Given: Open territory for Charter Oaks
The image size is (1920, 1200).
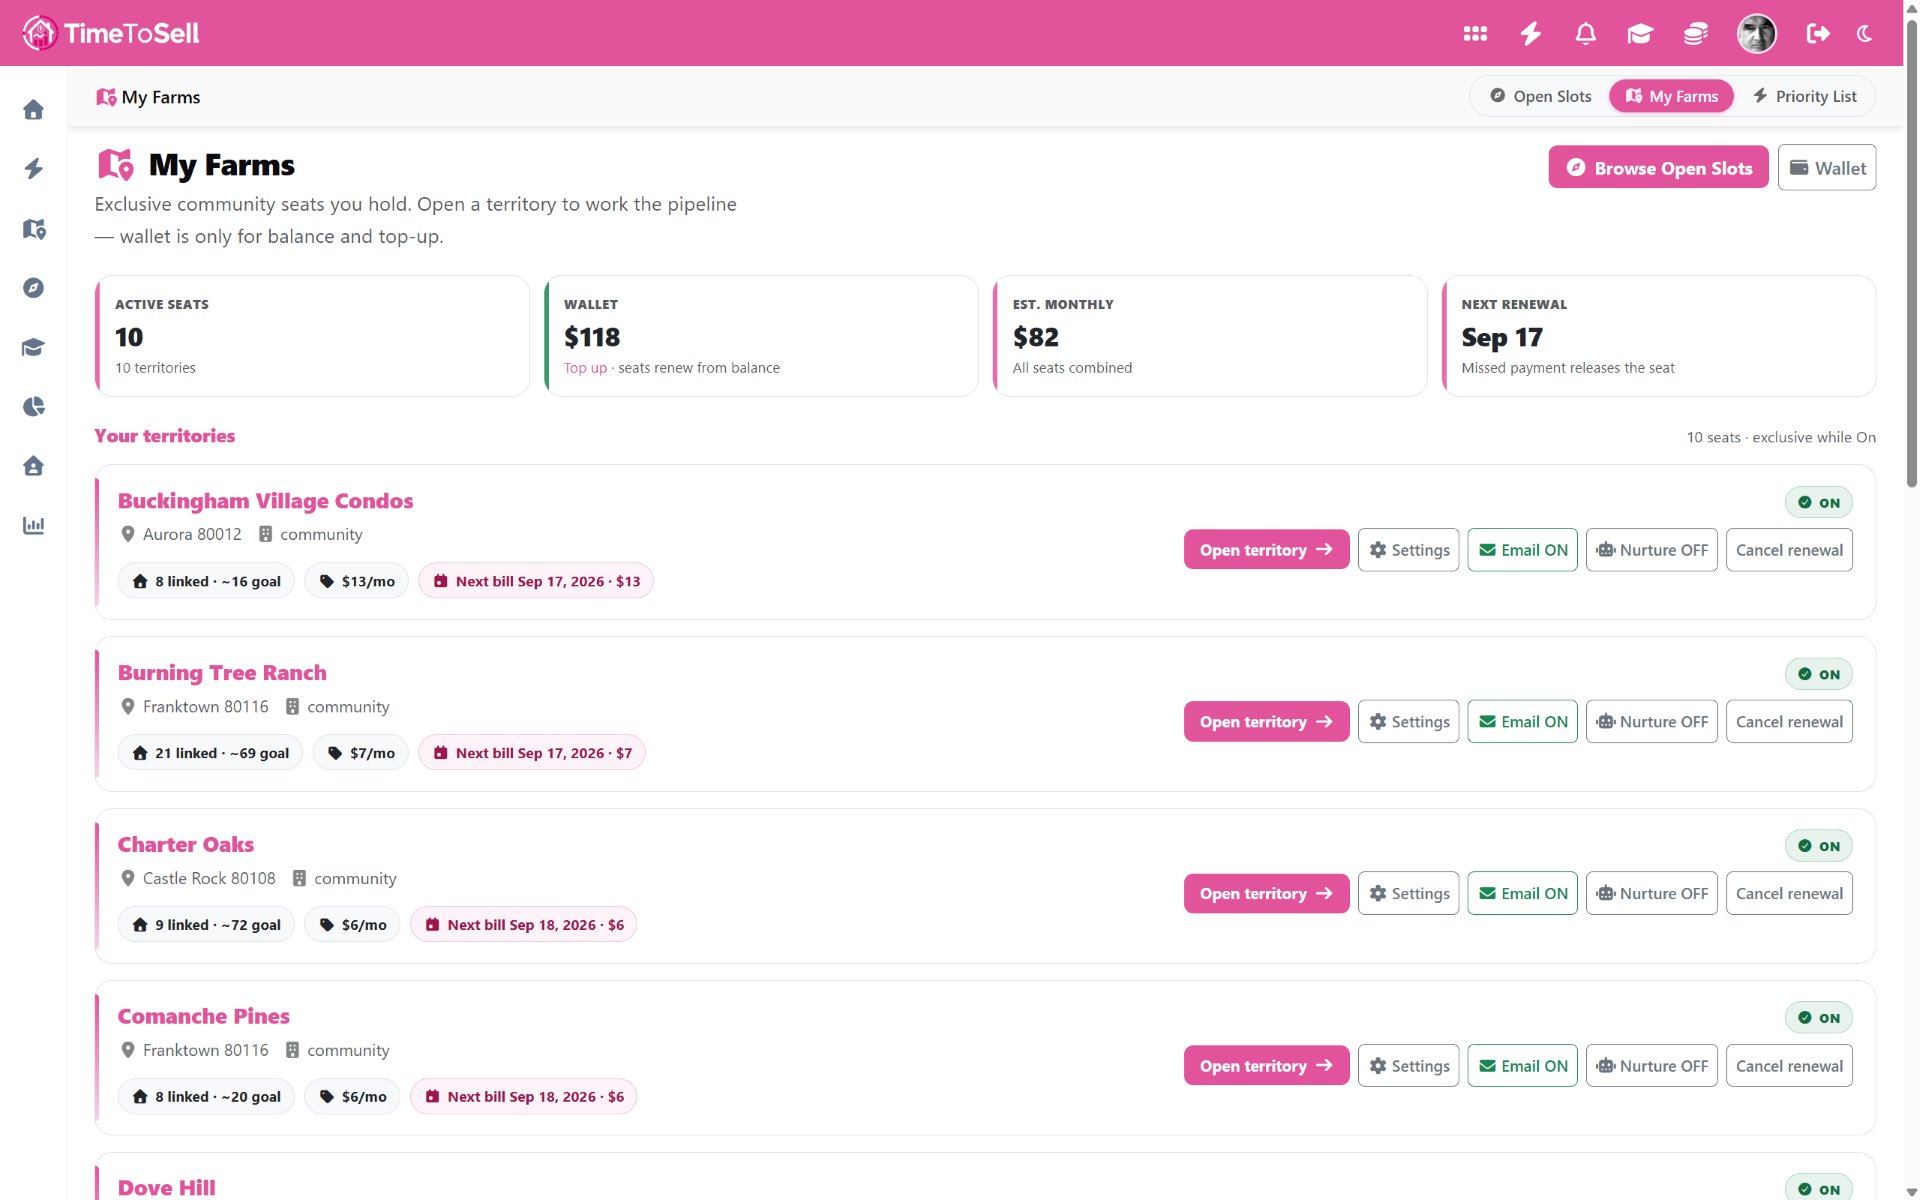Looking at the screenshot, I should 1266,894.
